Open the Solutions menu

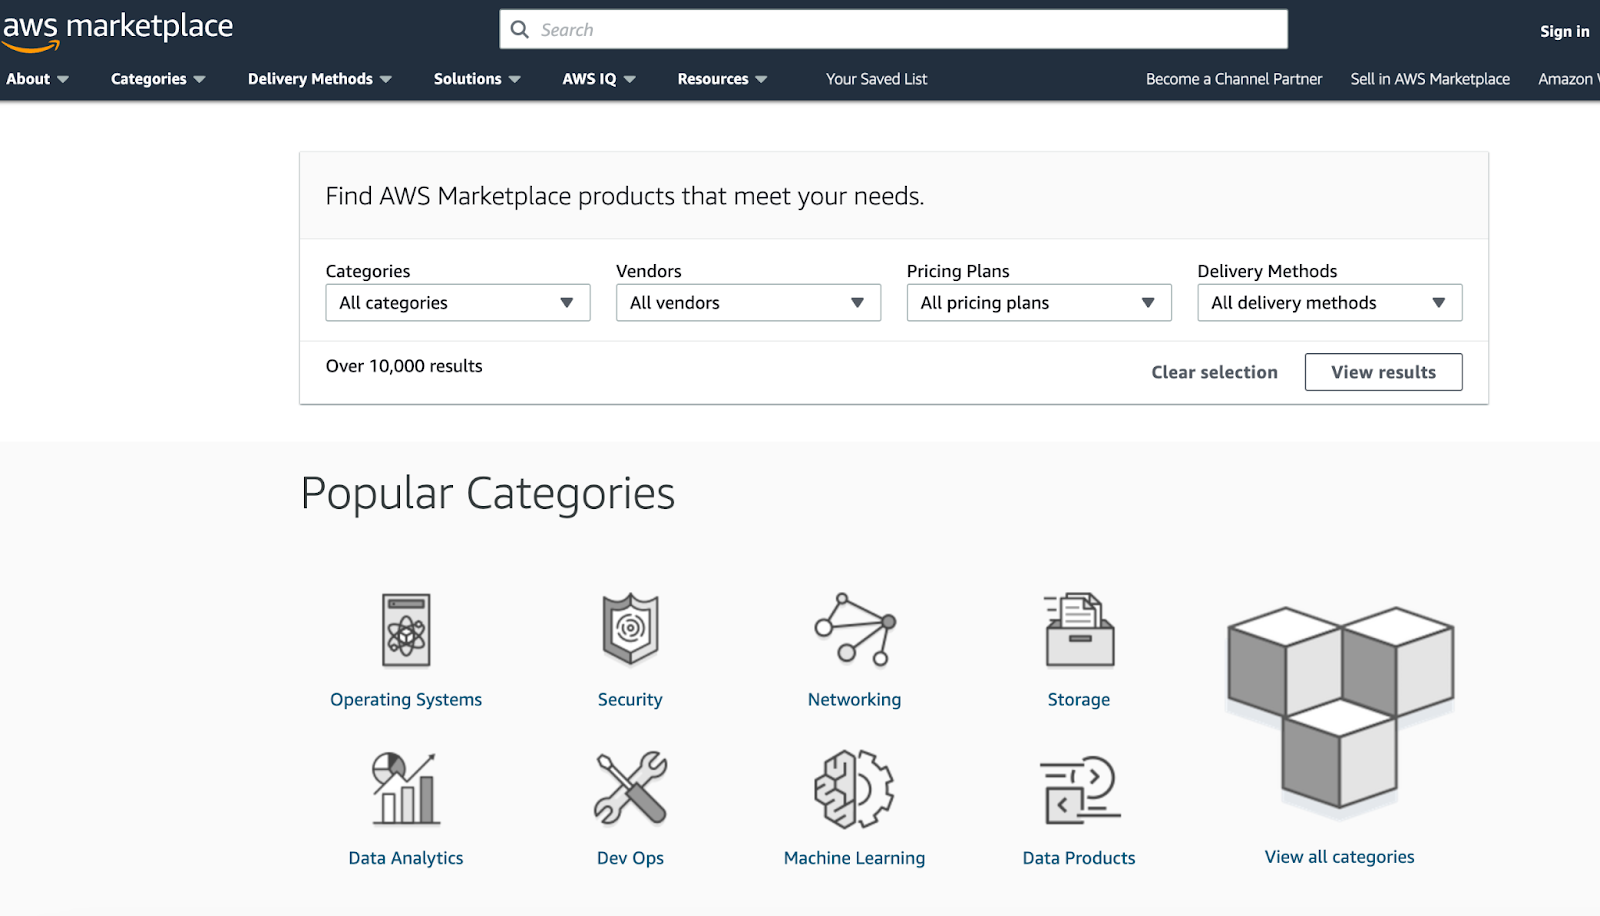tap(477, 78)
